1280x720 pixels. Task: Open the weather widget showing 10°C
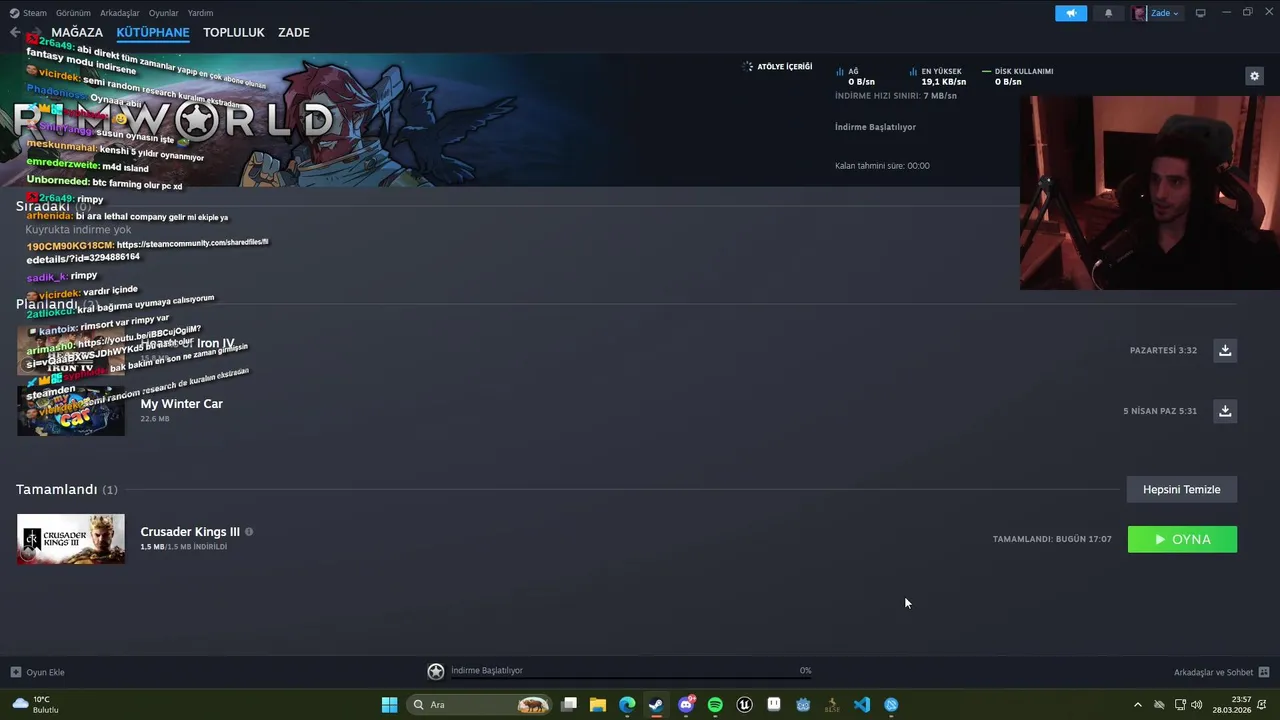point(36,705)
